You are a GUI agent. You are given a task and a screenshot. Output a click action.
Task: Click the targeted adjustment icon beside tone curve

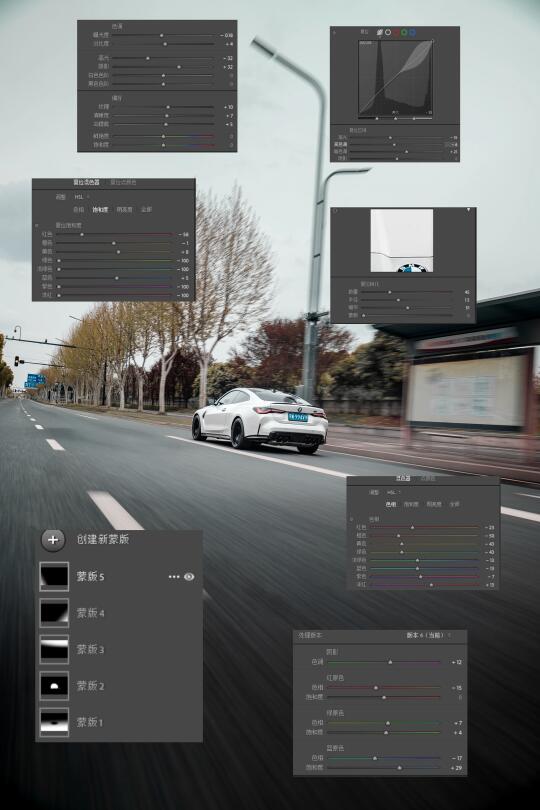(334, 33)
